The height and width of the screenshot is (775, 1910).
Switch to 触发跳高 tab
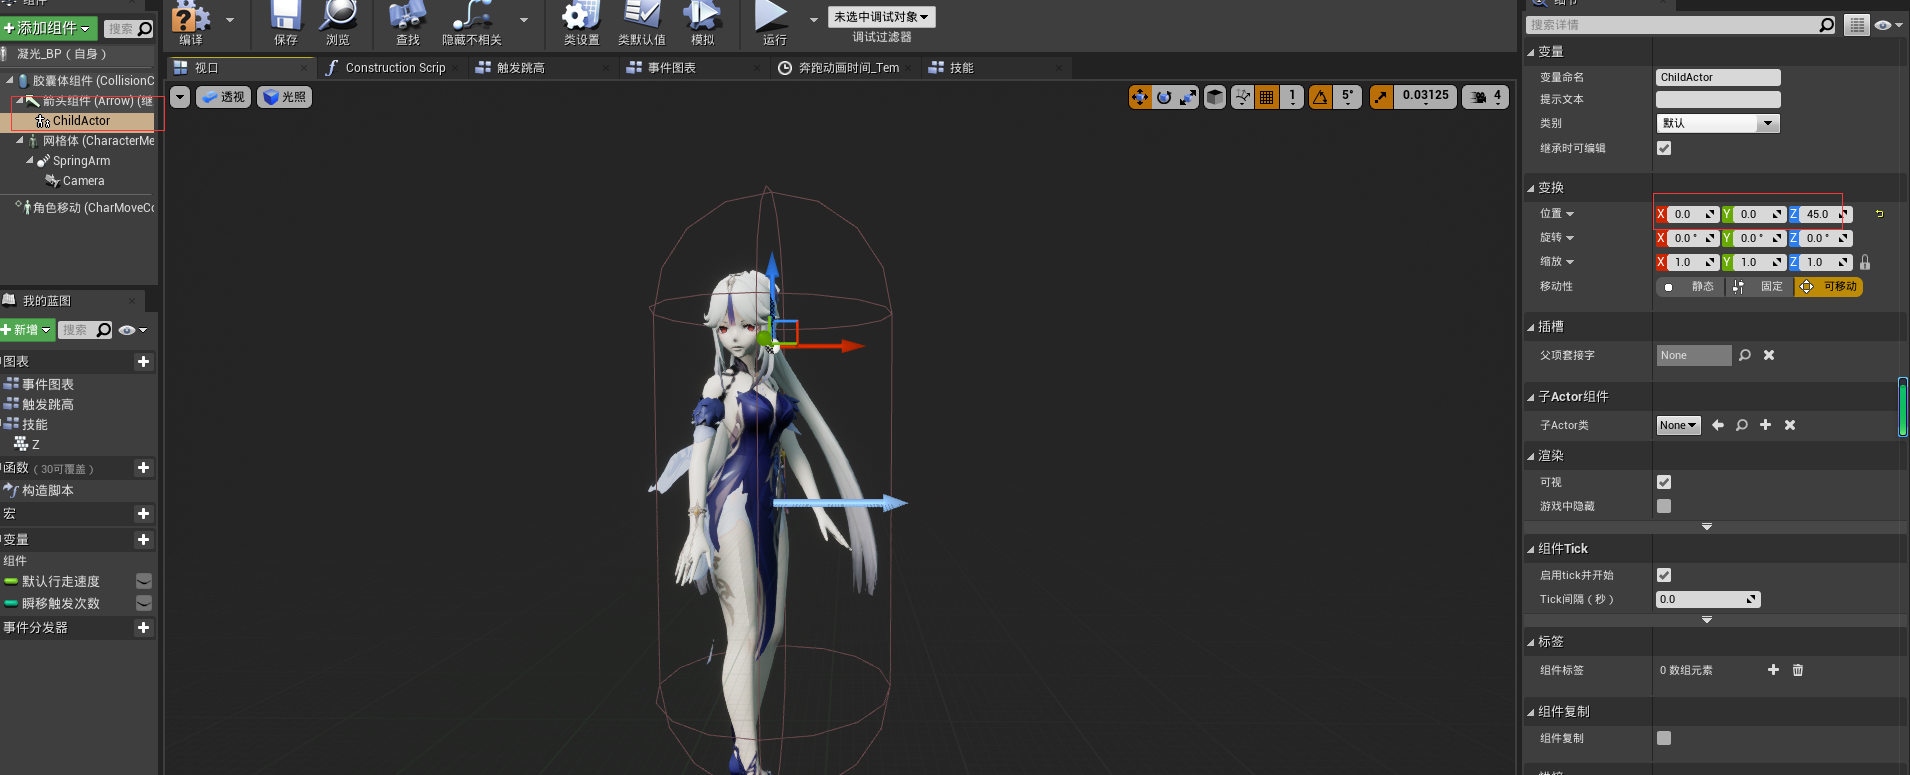point(542,67)
